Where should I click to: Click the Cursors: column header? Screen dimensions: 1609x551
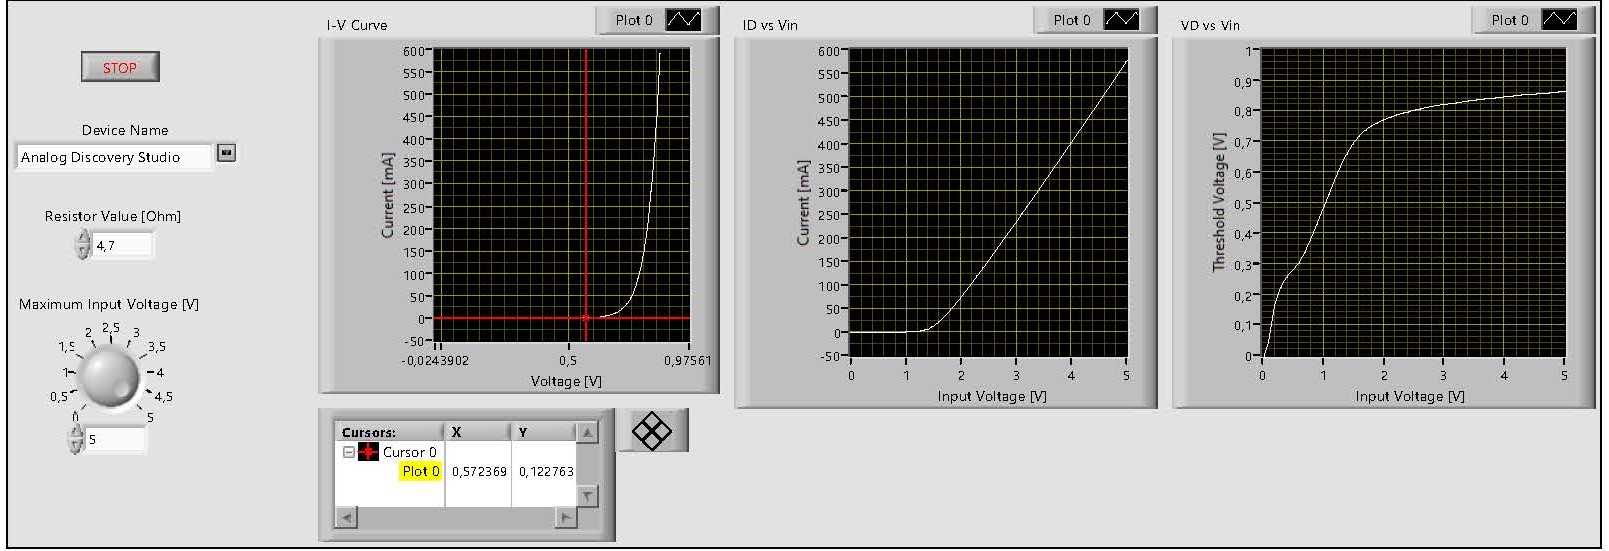click(389, 432)
